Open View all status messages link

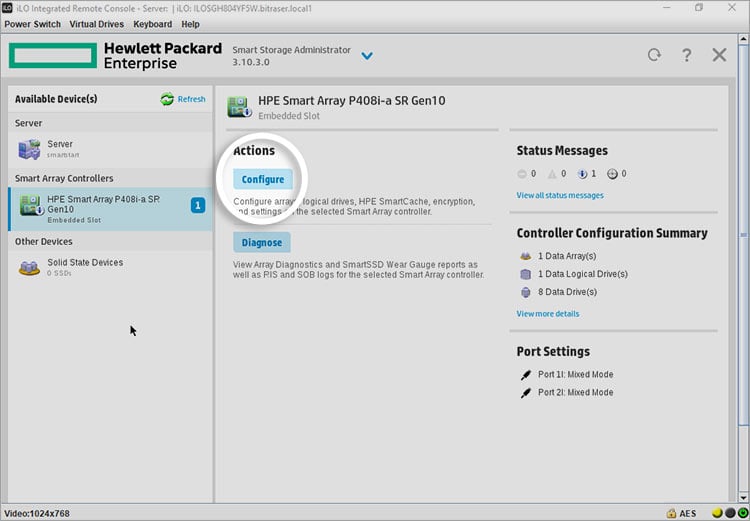pos(560,195)
